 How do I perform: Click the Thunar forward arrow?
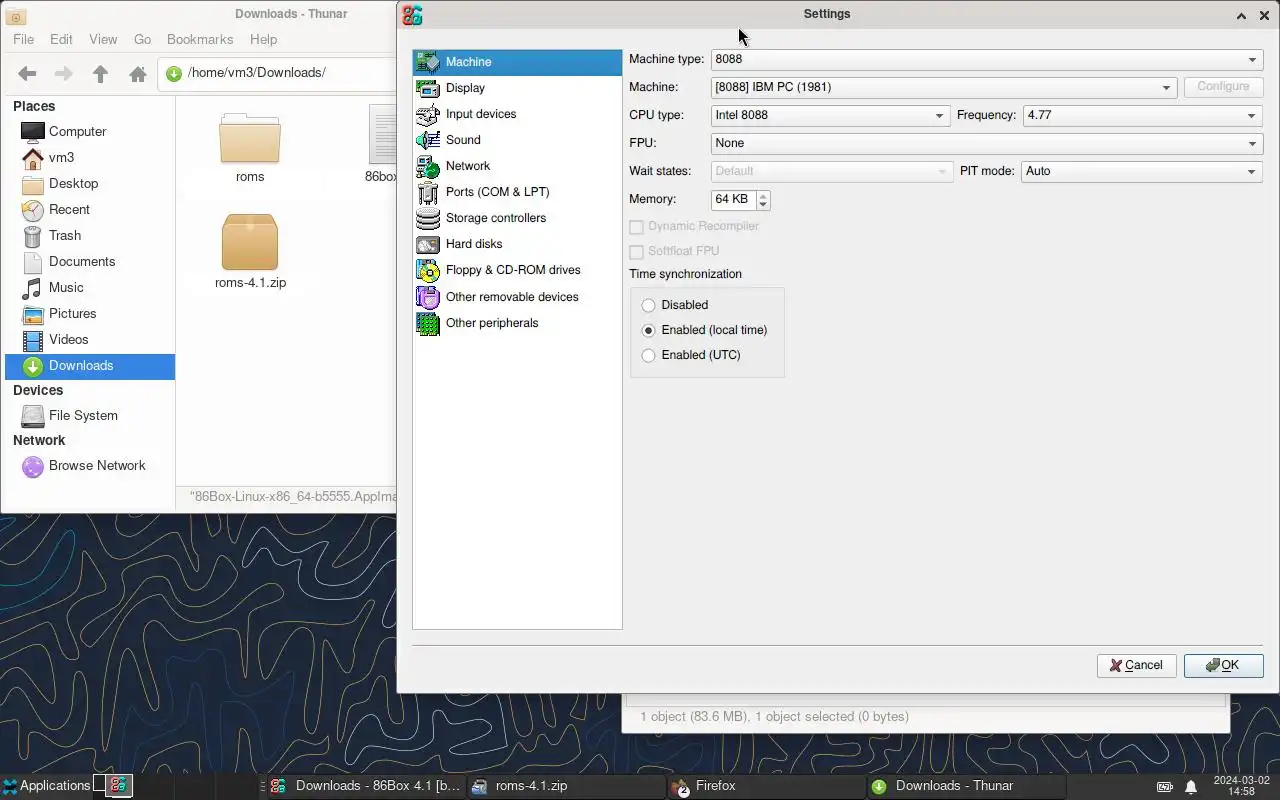(x=63, y=73)
